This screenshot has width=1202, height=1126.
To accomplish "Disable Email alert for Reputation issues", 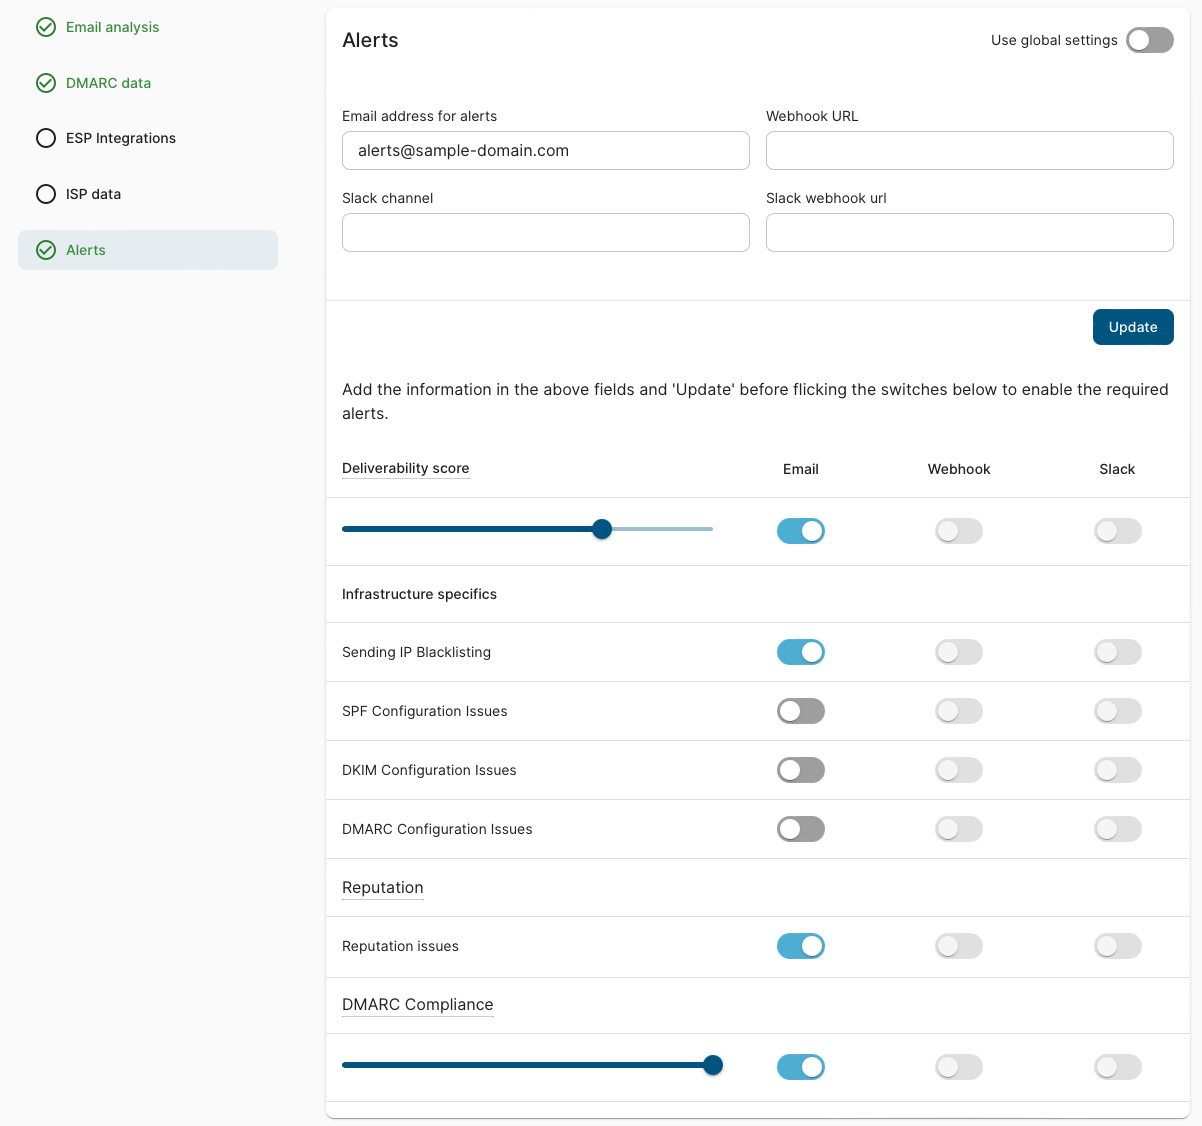I will pyautogui.click(x=801, y=946).
